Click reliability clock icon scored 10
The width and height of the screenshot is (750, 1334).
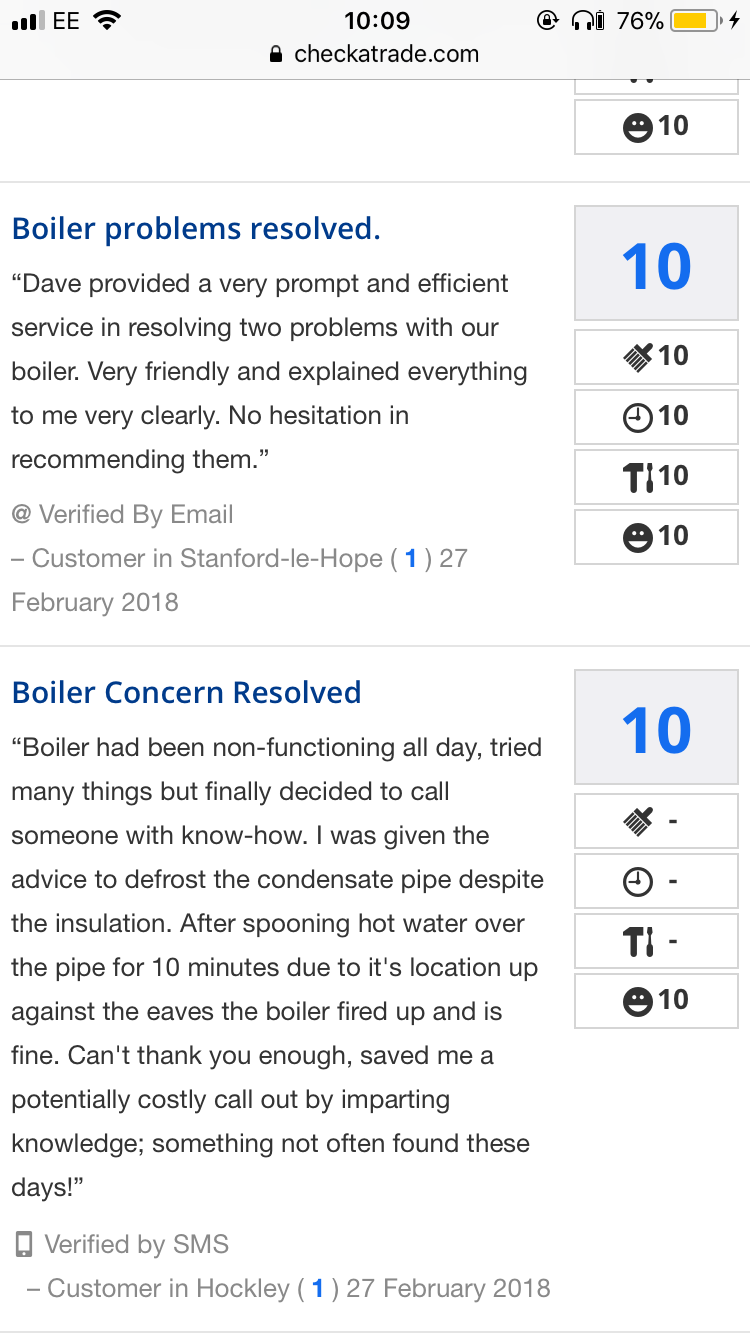[637, 416]
